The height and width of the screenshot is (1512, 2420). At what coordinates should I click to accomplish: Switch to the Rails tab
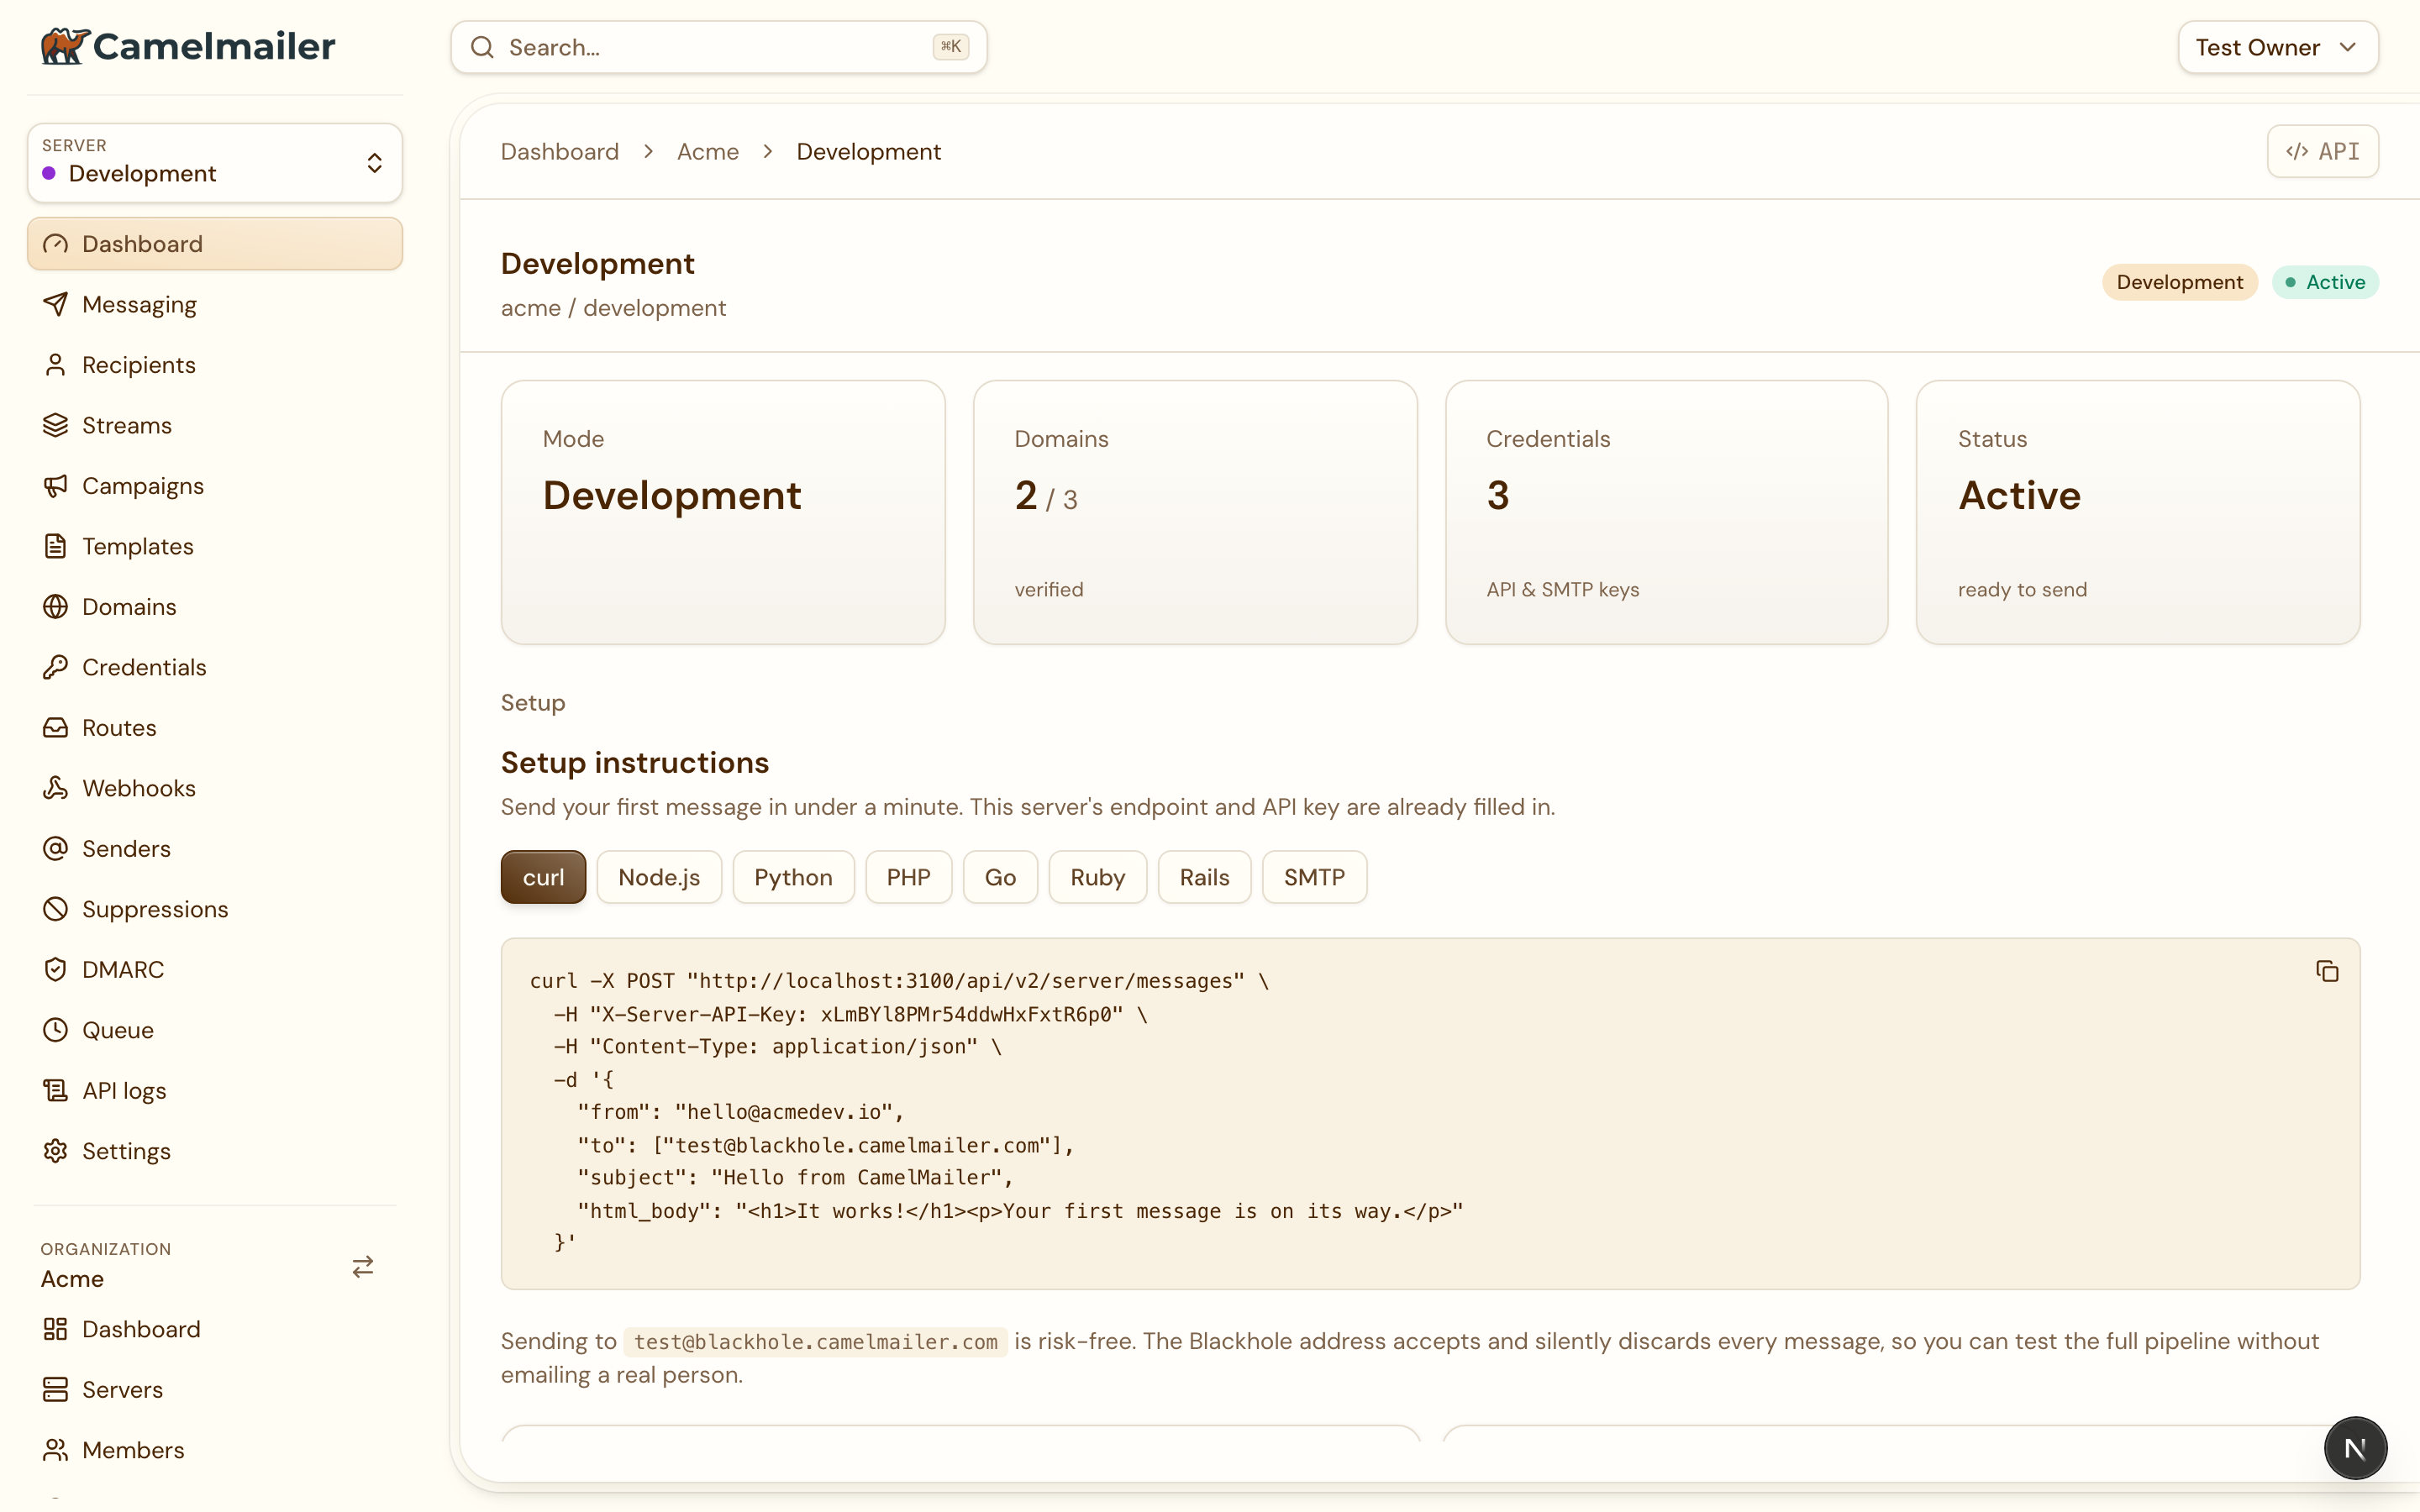point(1204,877)
